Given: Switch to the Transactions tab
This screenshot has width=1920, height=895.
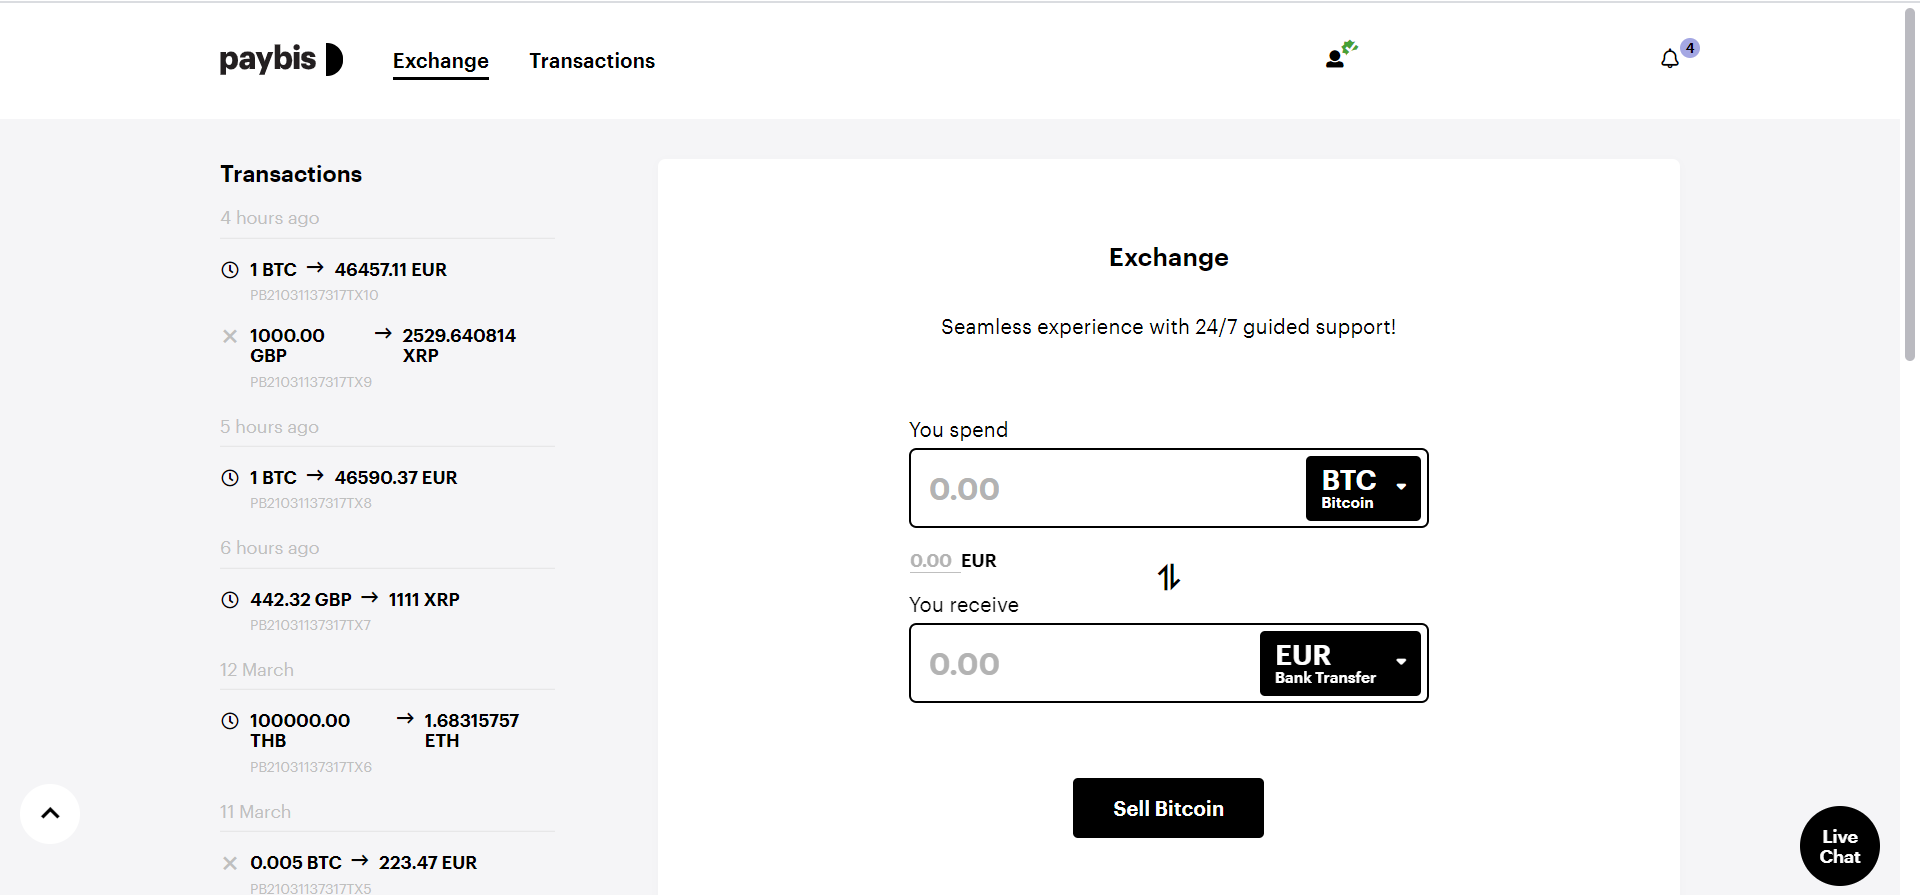Looking at the screenshot, I should click(x=592, y=60).
